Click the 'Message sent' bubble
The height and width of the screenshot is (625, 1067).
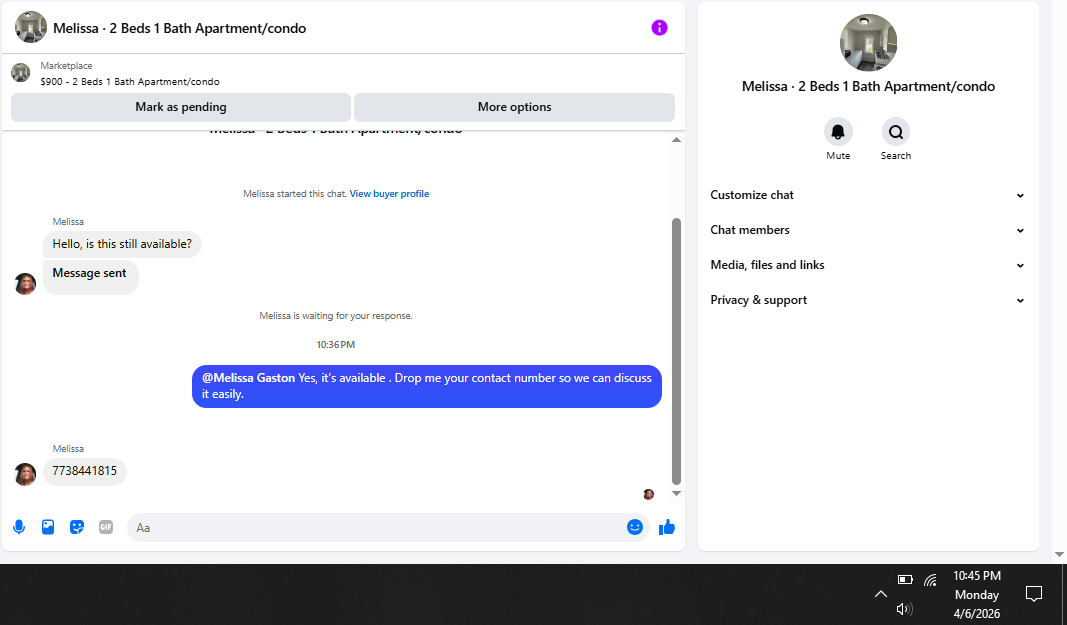pos(91,276)
